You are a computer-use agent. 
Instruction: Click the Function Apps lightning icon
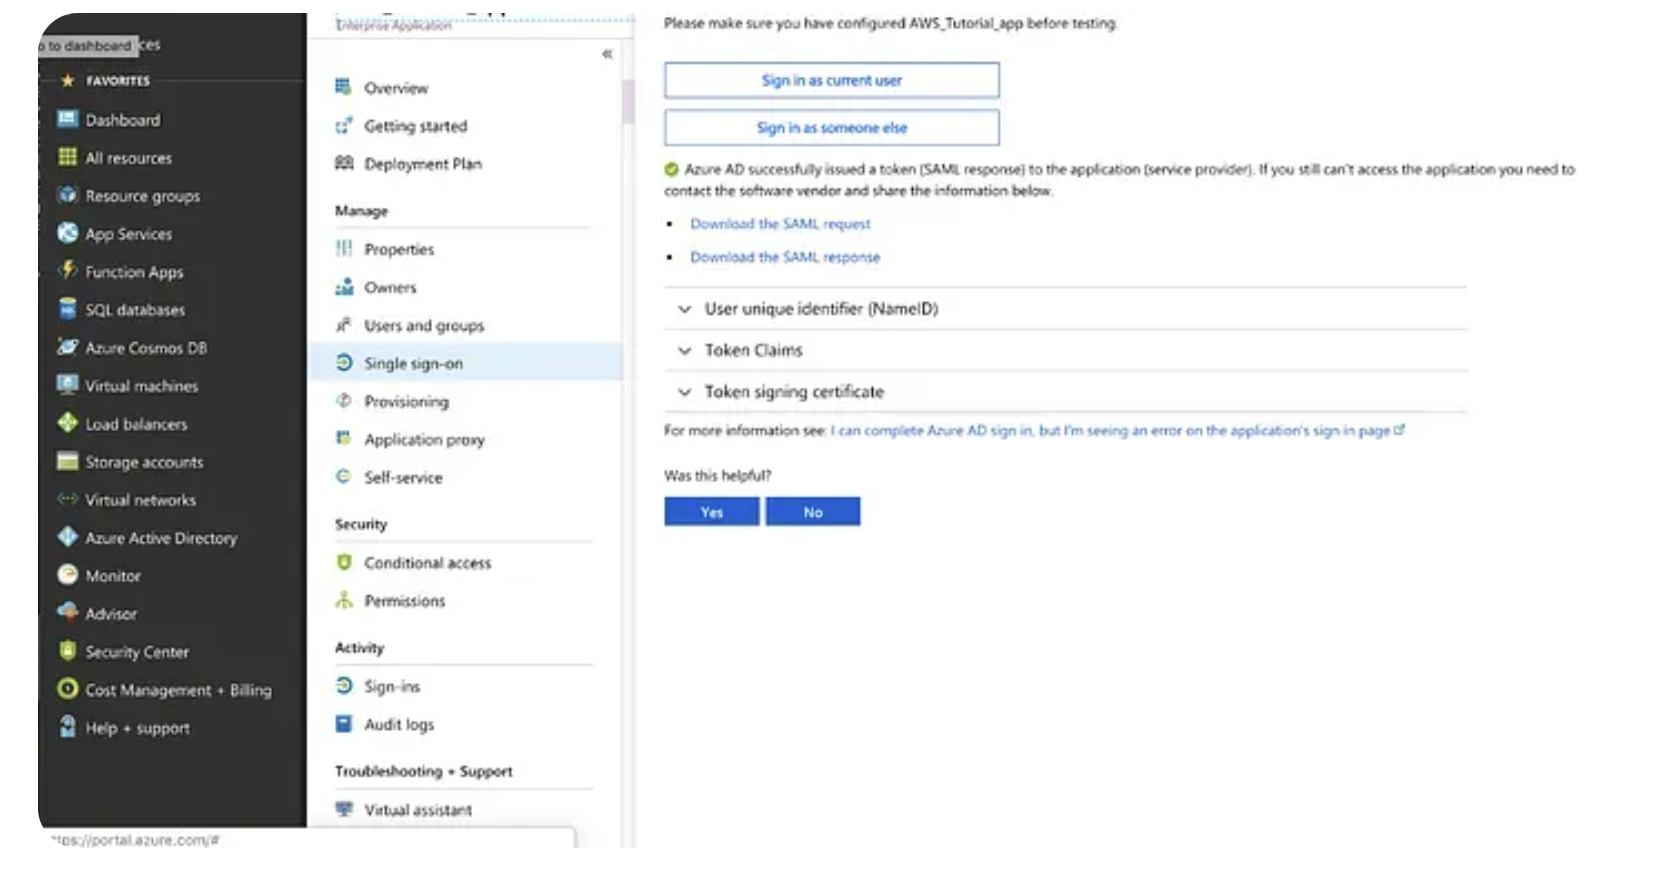point(67,271)
